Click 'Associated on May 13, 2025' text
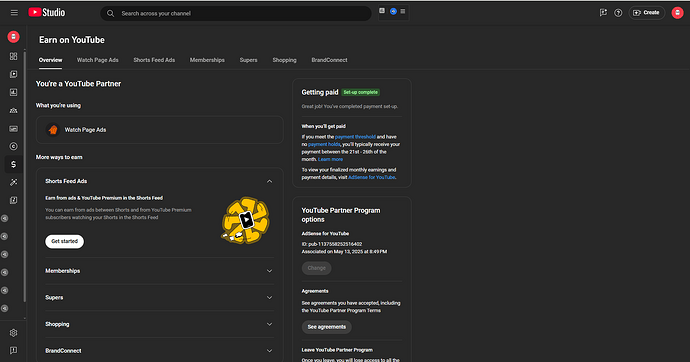The width and height of the screenshot is (690, 362). click(344, 252)
